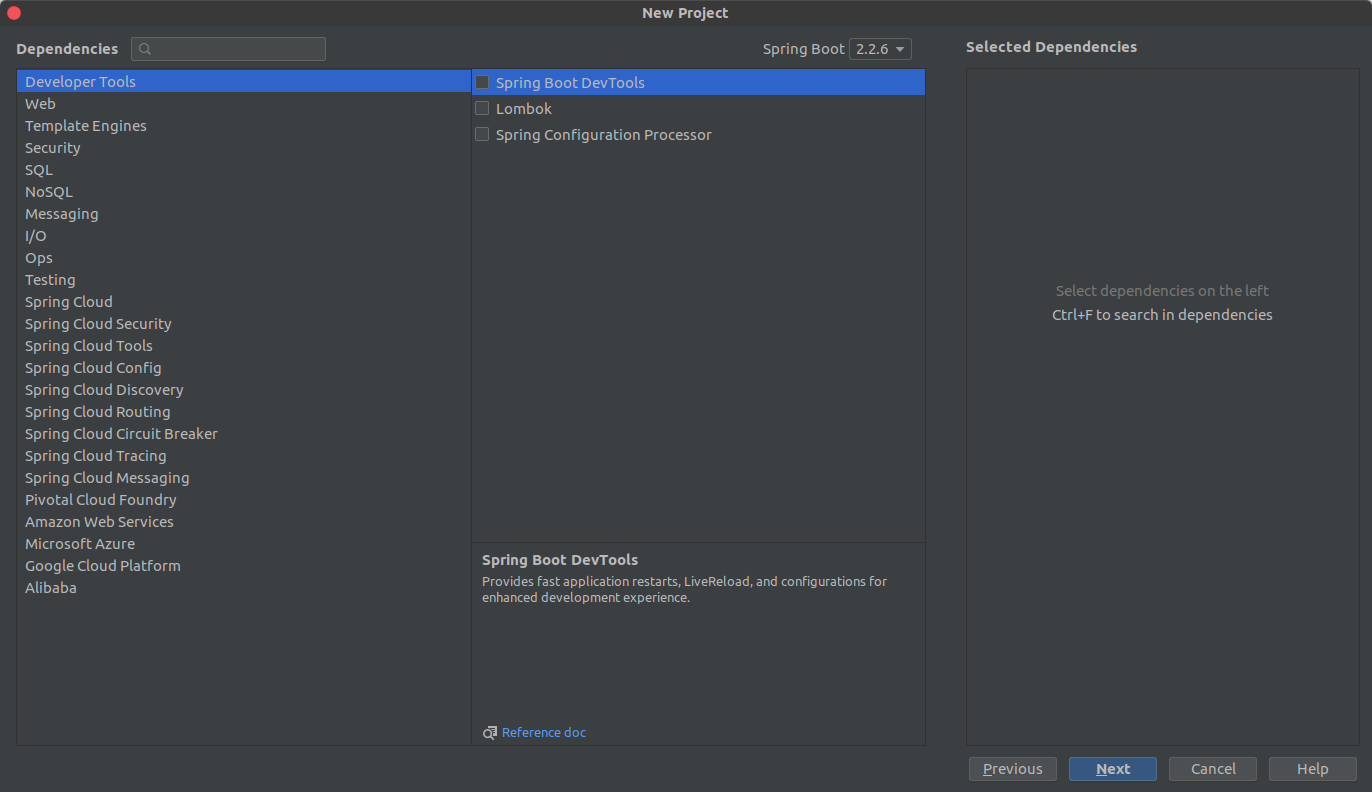1372x792 pixels.
Task: Open the Spring Boot version dropdown
Action: pos(880,49)
